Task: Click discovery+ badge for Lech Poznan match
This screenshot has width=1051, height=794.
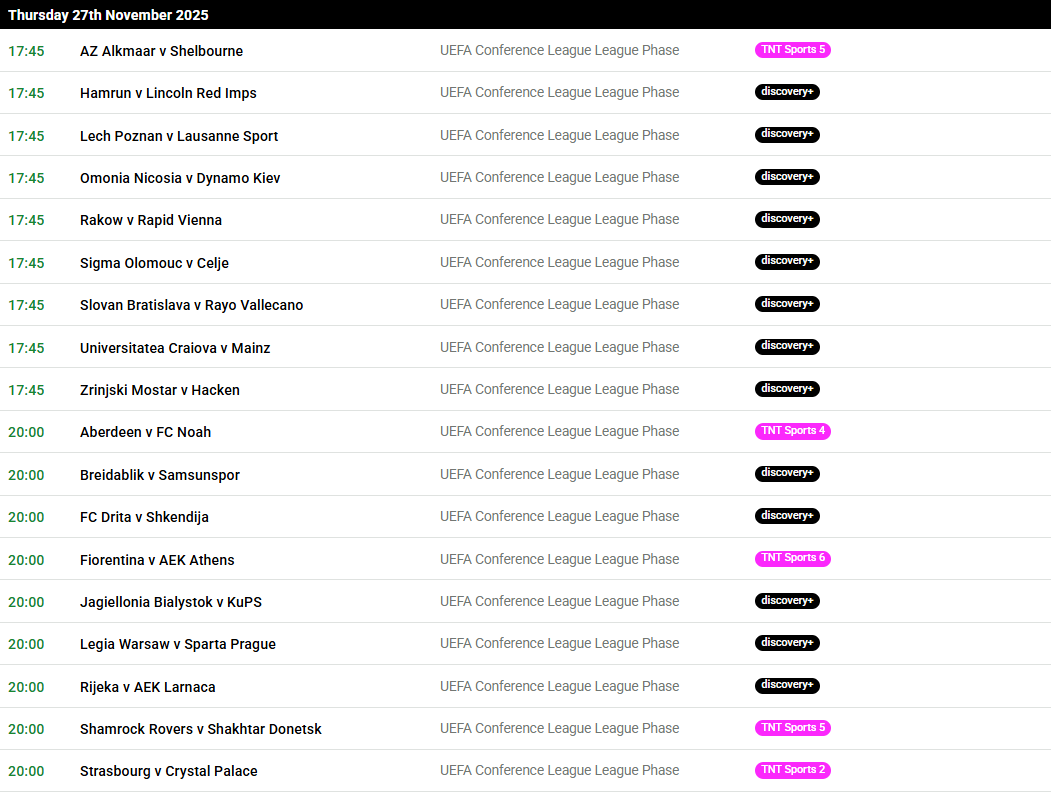Action: [x=787, y=134]
